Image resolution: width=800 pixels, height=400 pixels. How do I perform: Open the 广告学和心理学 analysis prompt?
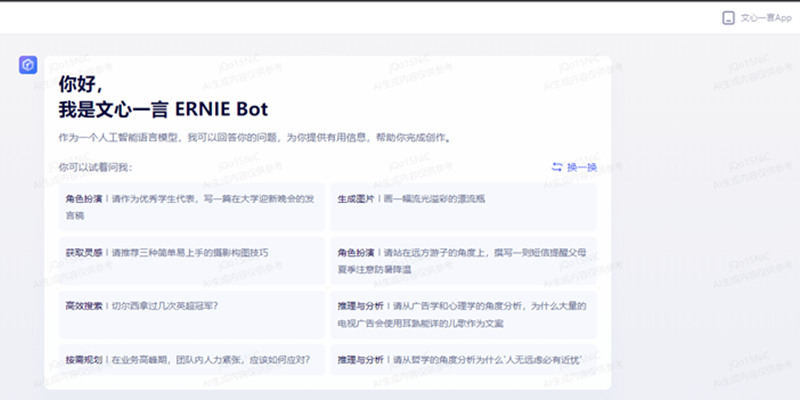(463, 314)
